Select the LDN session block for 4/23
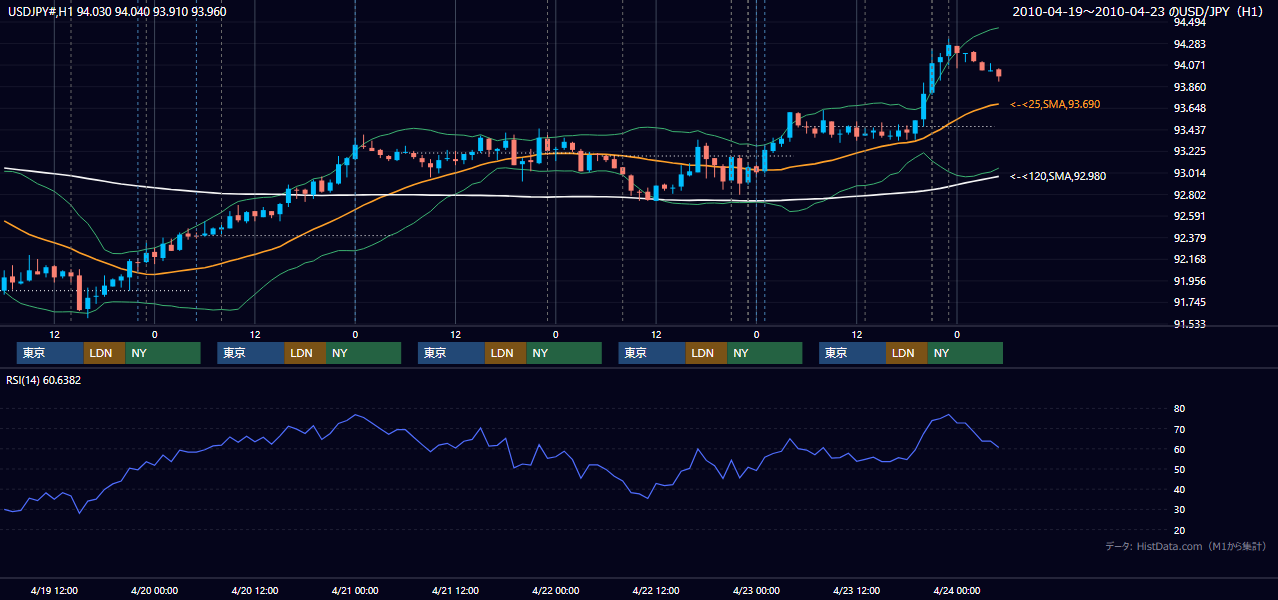1278x600 pixels. pyautogui.click(x=907, y=353)
